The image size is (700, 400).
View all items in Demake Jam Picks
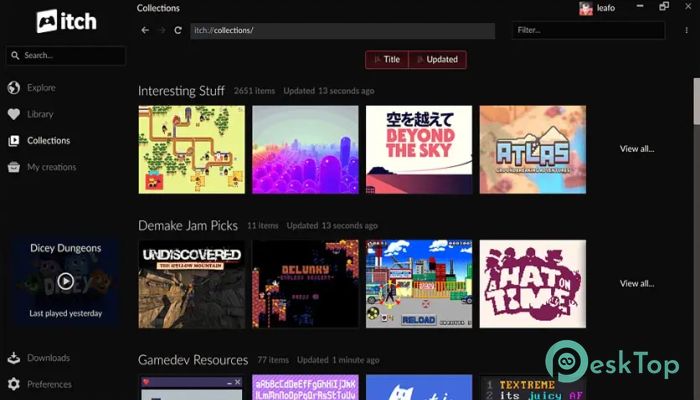click(637, 283)
